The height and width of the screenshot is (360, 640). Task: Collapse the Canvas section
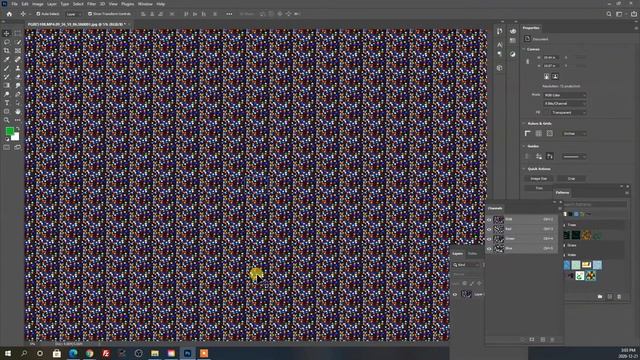[x=524, y=49]
